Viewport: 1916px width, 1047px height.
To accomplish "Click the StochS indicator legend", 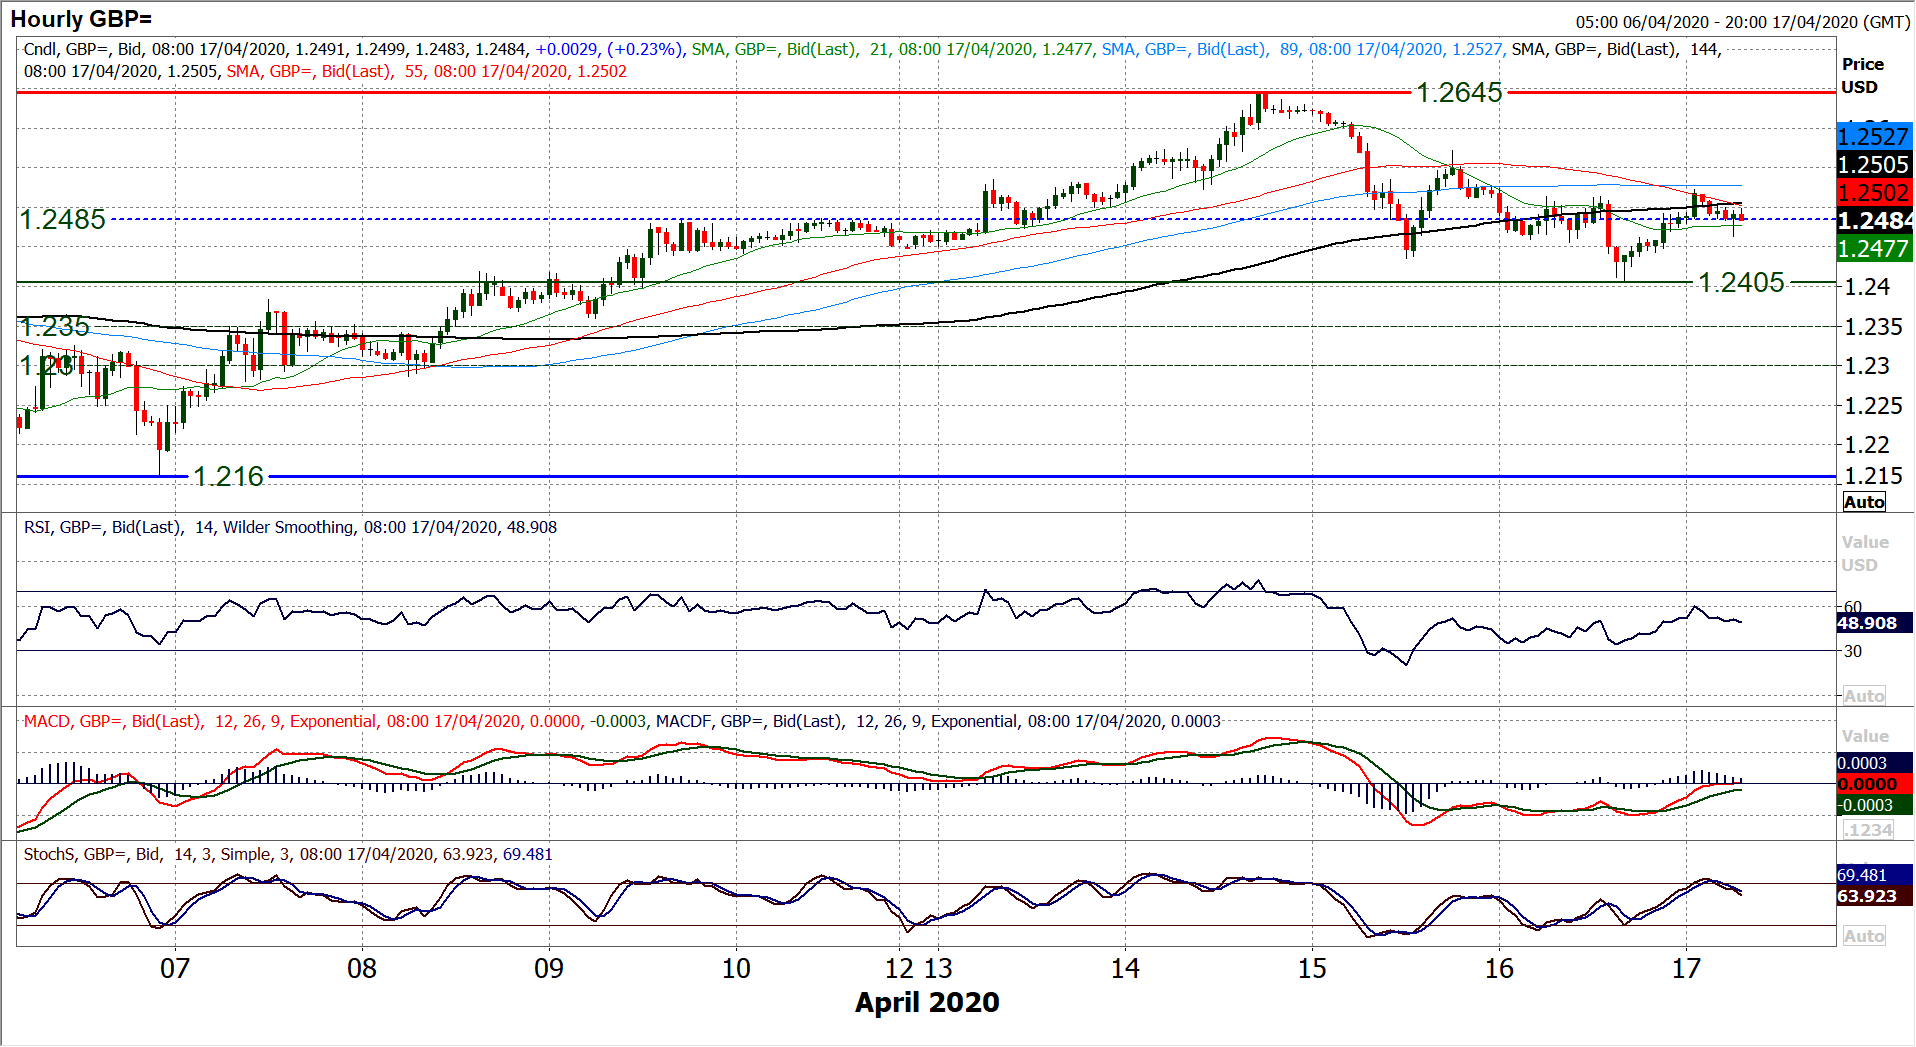I will 288,854.
